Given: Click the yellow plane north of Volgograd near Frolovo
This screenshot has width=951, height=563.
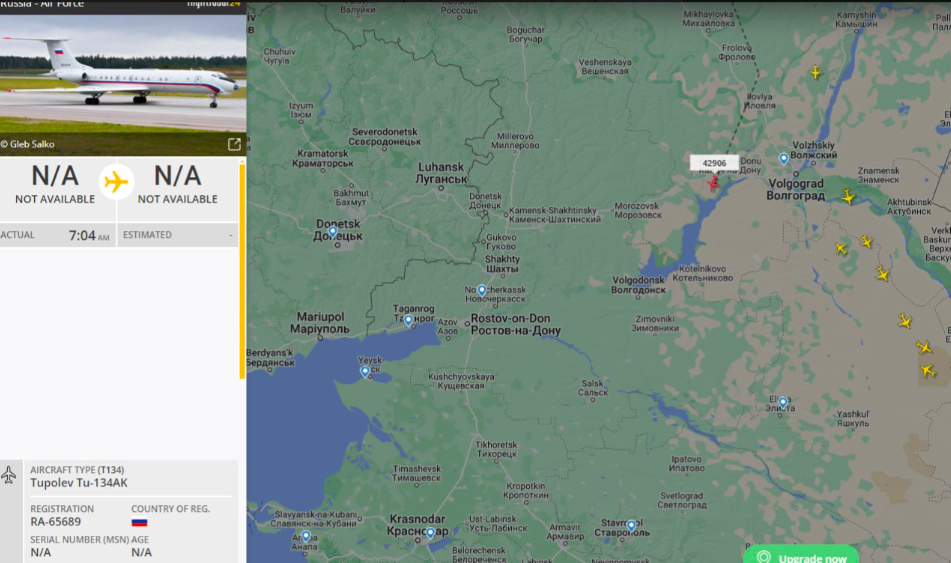Looking at the screenshot, I should tap(816, 73).
